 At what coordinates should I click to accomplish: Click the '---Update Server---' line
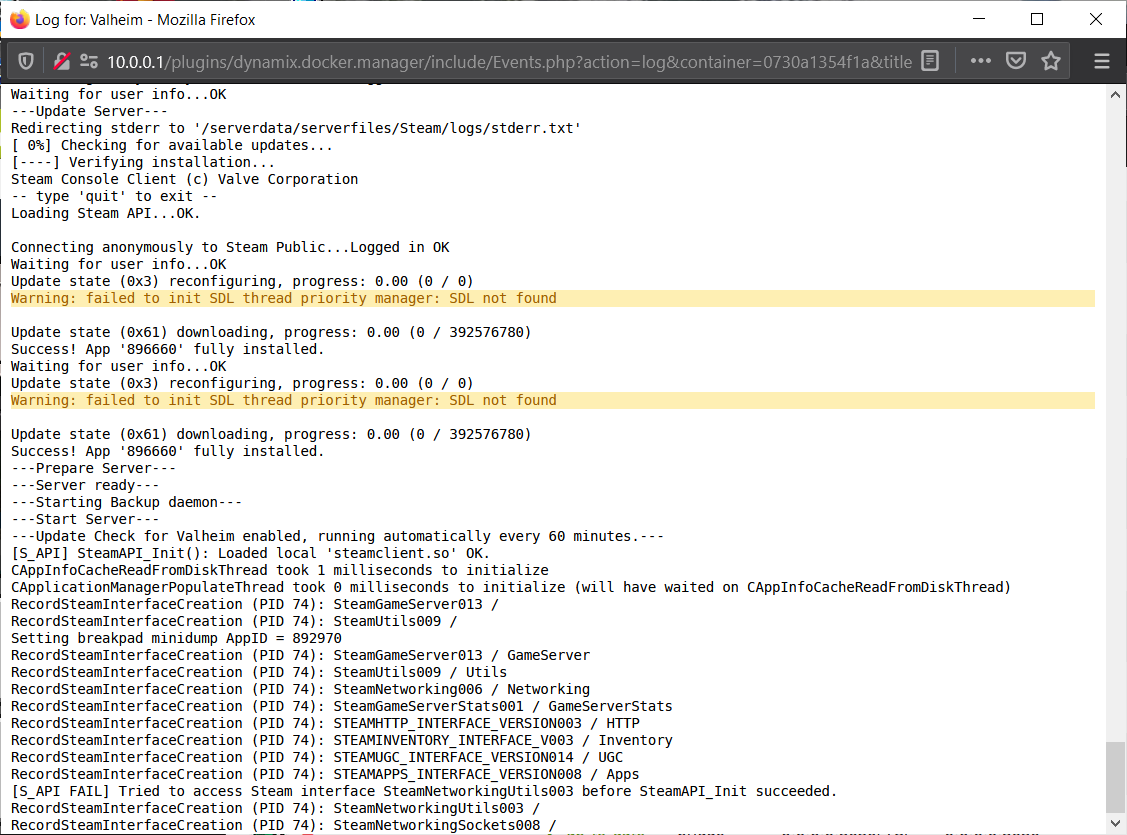[x=89, y=111]
